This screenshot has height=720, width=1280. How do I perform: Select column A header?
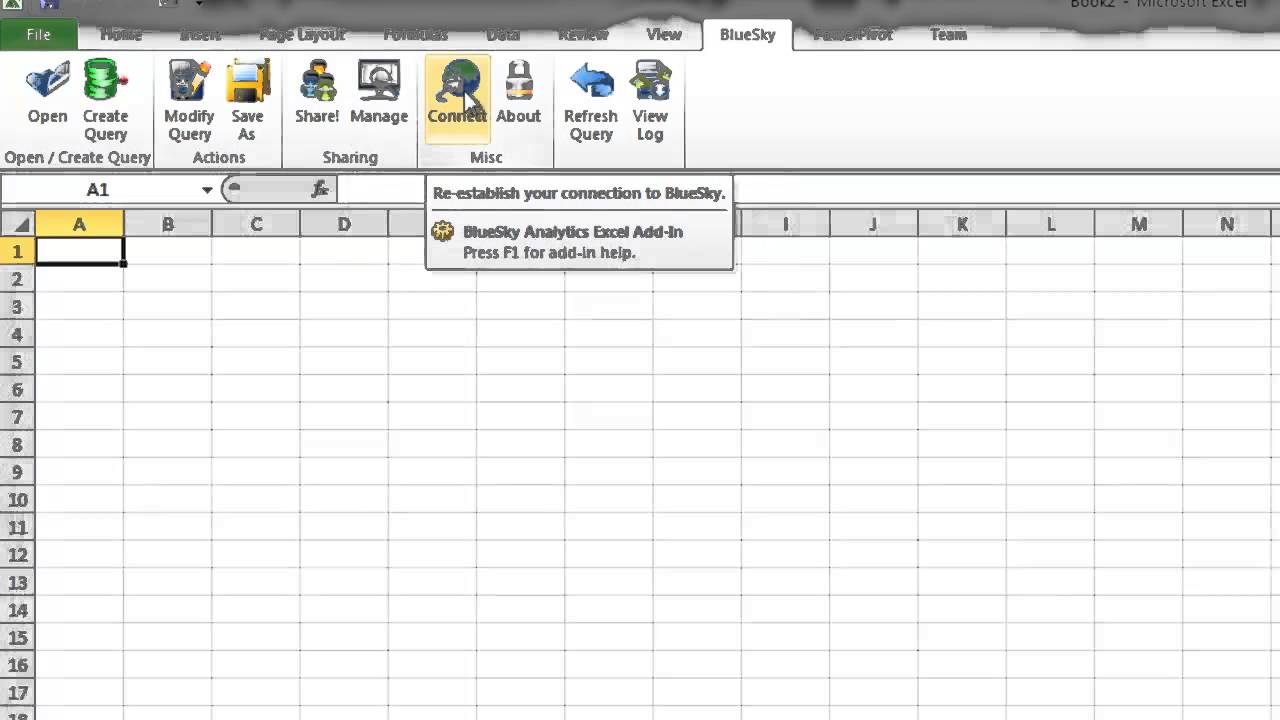79,224
